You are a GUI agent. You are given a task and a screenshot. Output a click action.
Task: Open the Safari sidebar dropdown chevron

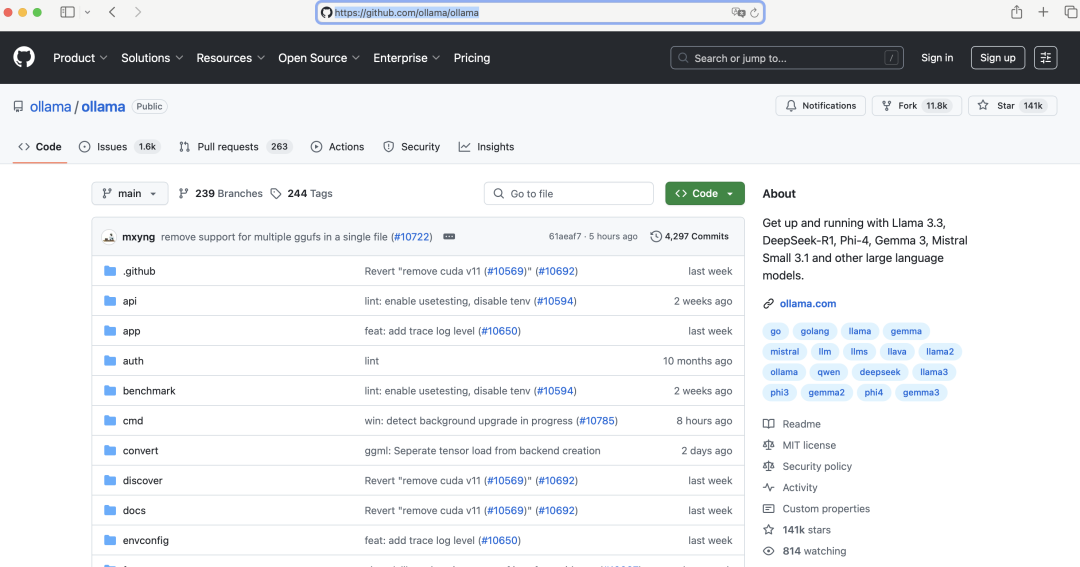pyautogui.click(x=87, y=12)
